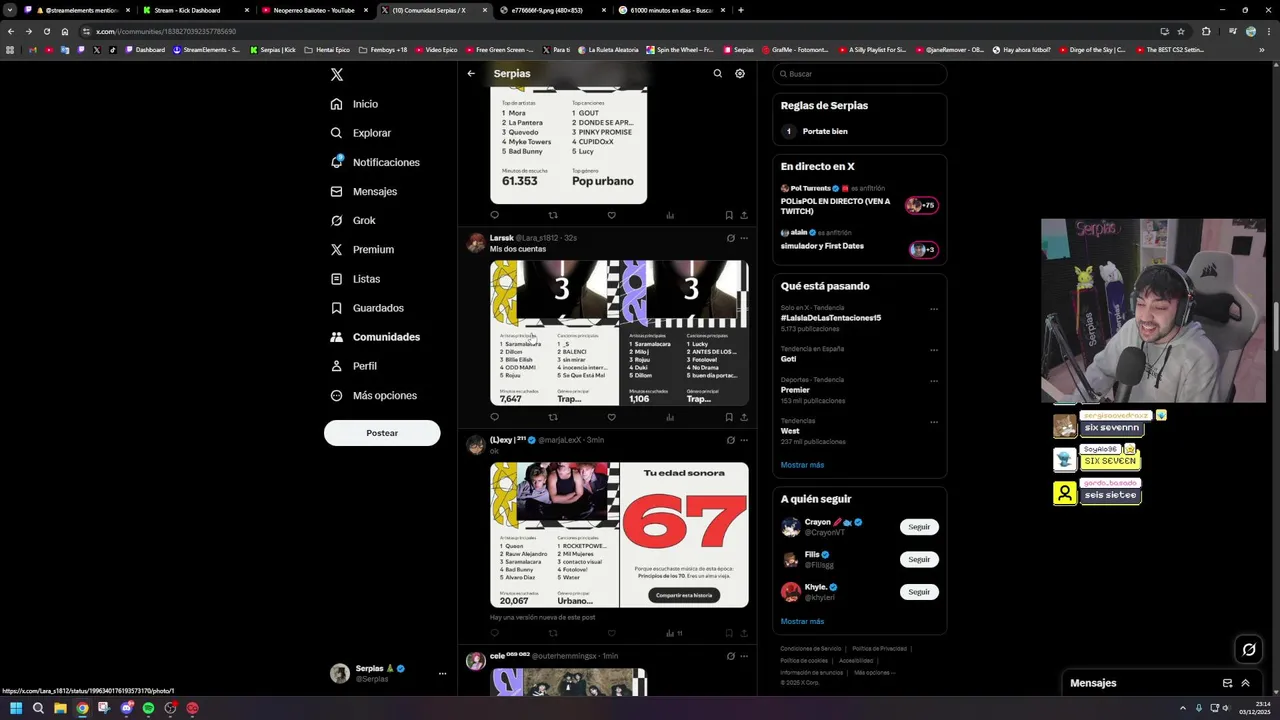The width and height of the screenshot is (1280, 720).
Task: Focus the Buscar search field
Action: tap(859, 74)
